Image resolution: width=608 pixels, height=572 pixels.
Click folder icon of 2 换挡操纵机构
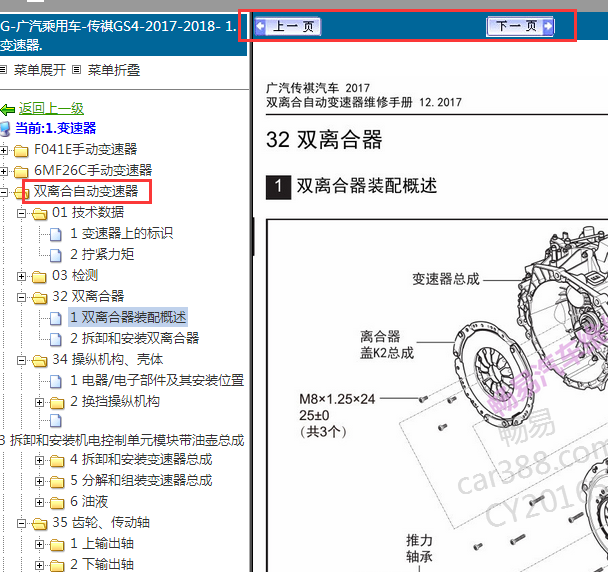[57, 403]
